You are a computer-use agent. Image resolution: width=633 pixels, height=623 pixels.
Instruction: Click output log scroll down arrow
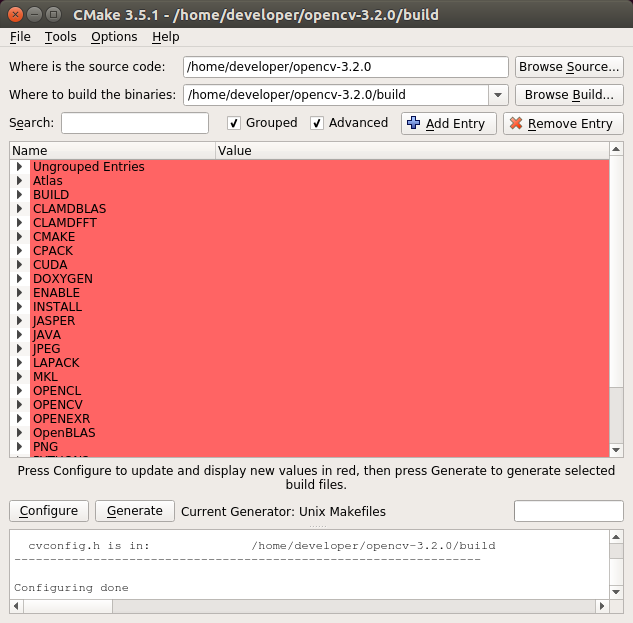[616, 592]
